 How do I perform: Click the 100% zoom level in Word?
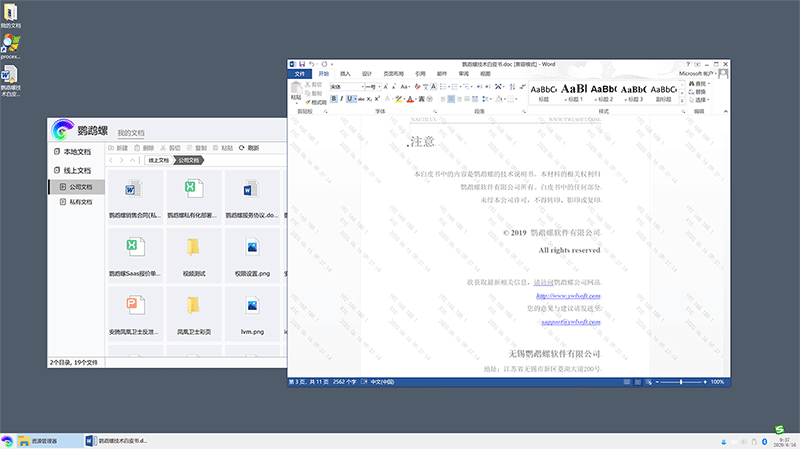click(717, 382)
